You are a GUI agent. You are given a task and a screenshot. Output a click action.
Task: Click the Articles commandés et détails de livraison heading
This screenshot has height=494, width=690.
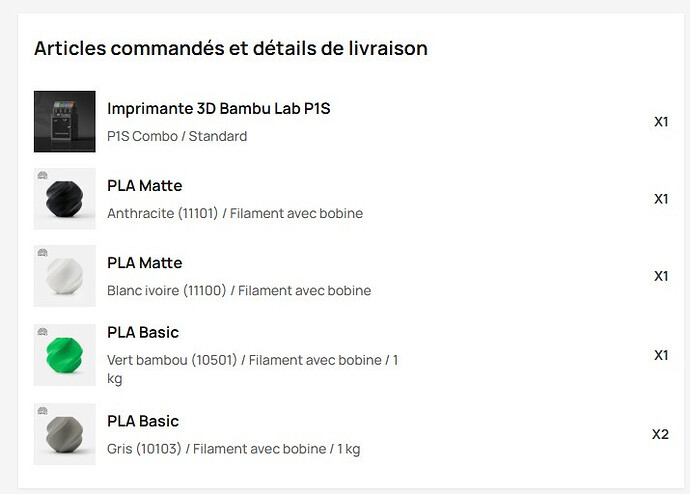[231, 48]
